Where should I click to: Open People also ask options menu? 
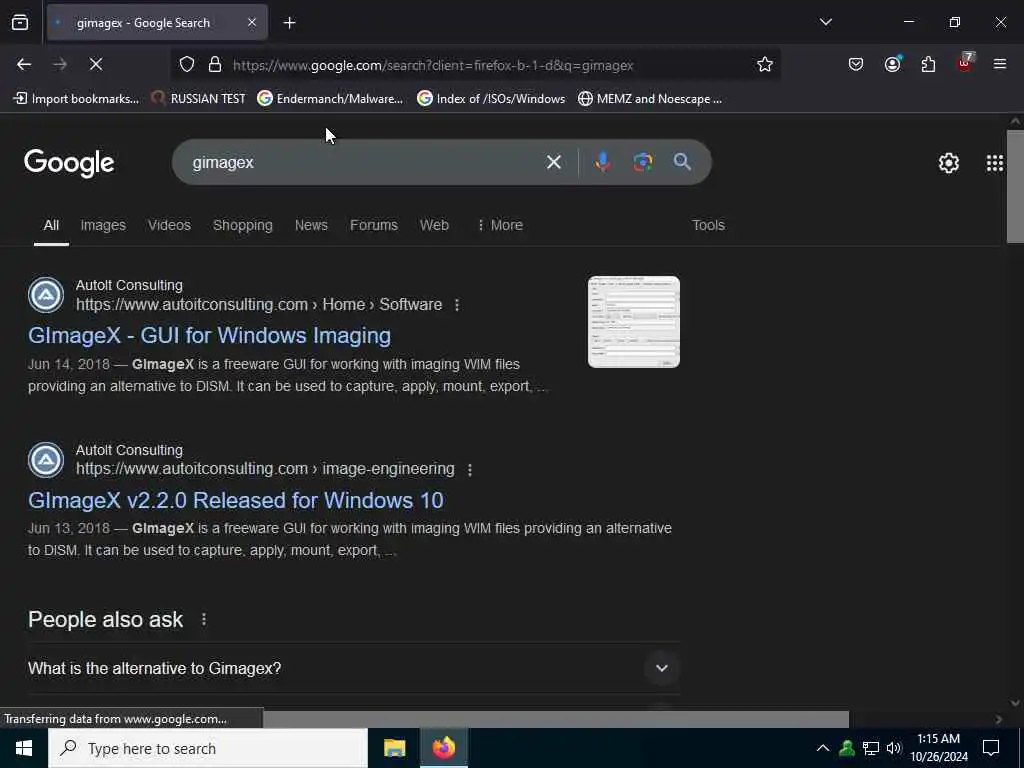204,619
